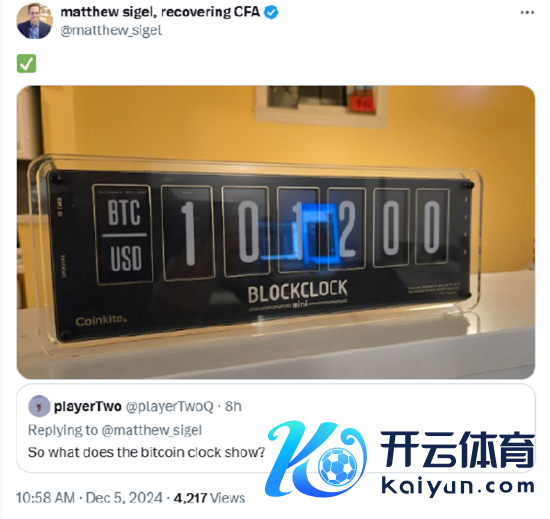
Task: Click the matthew sigel display name
Action: pos(160,12)
